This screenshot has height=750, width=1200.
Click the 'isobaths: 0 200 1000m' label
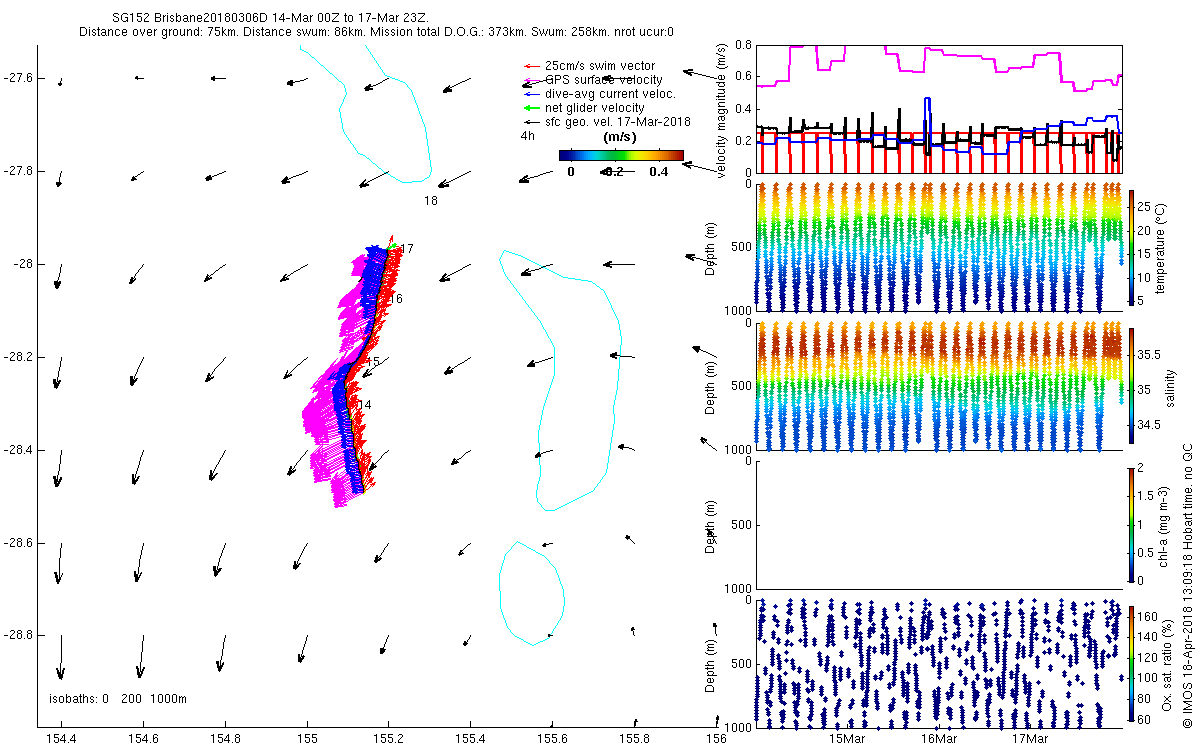click(118, 698)
